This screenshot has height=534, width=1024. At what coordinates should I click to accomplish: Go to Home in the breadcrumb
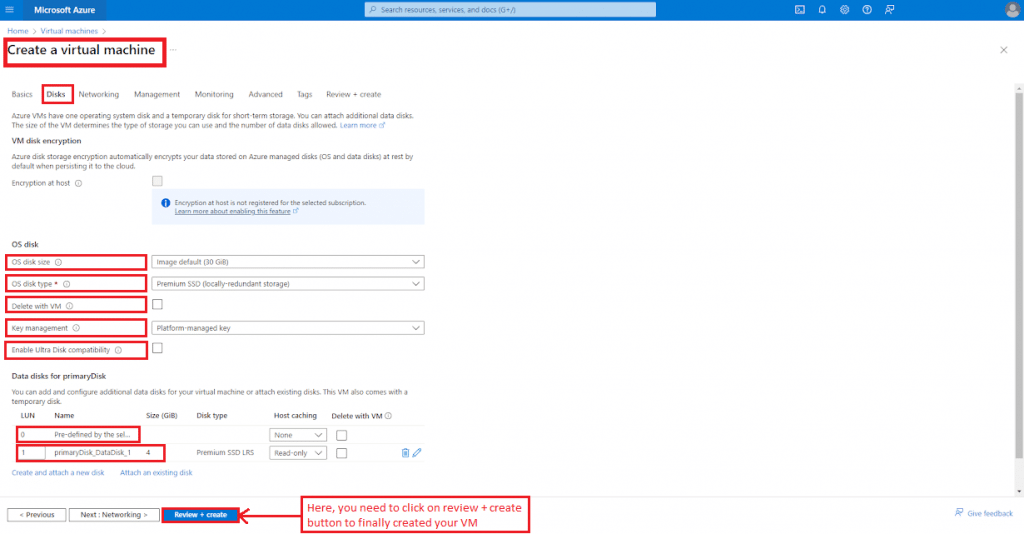pyautogui.click(x=18, y=31)
